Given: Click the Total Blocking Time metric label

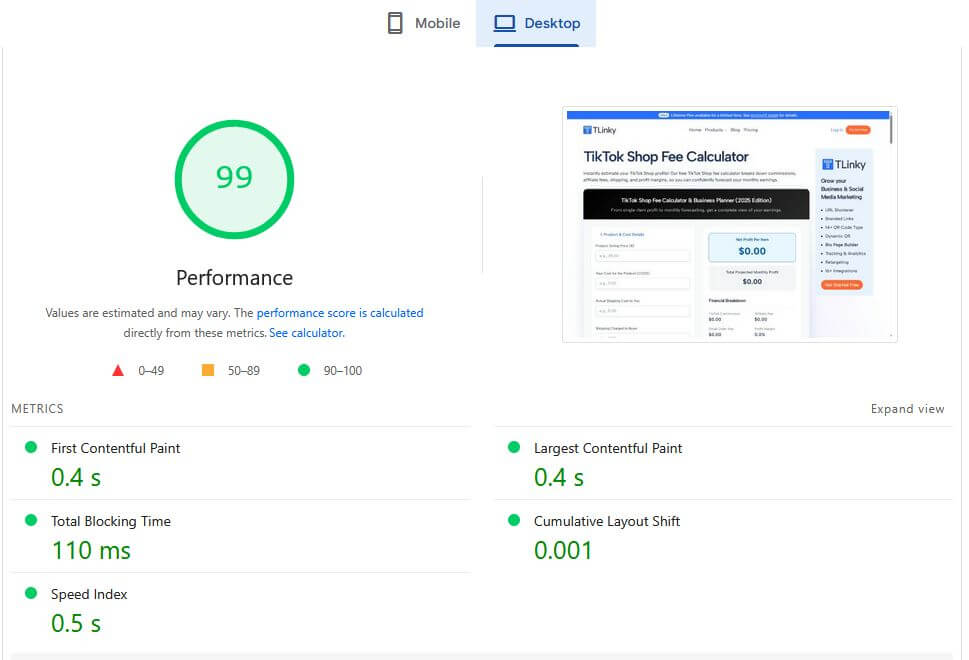Looking at the screenshot, I should coord(110,521).
